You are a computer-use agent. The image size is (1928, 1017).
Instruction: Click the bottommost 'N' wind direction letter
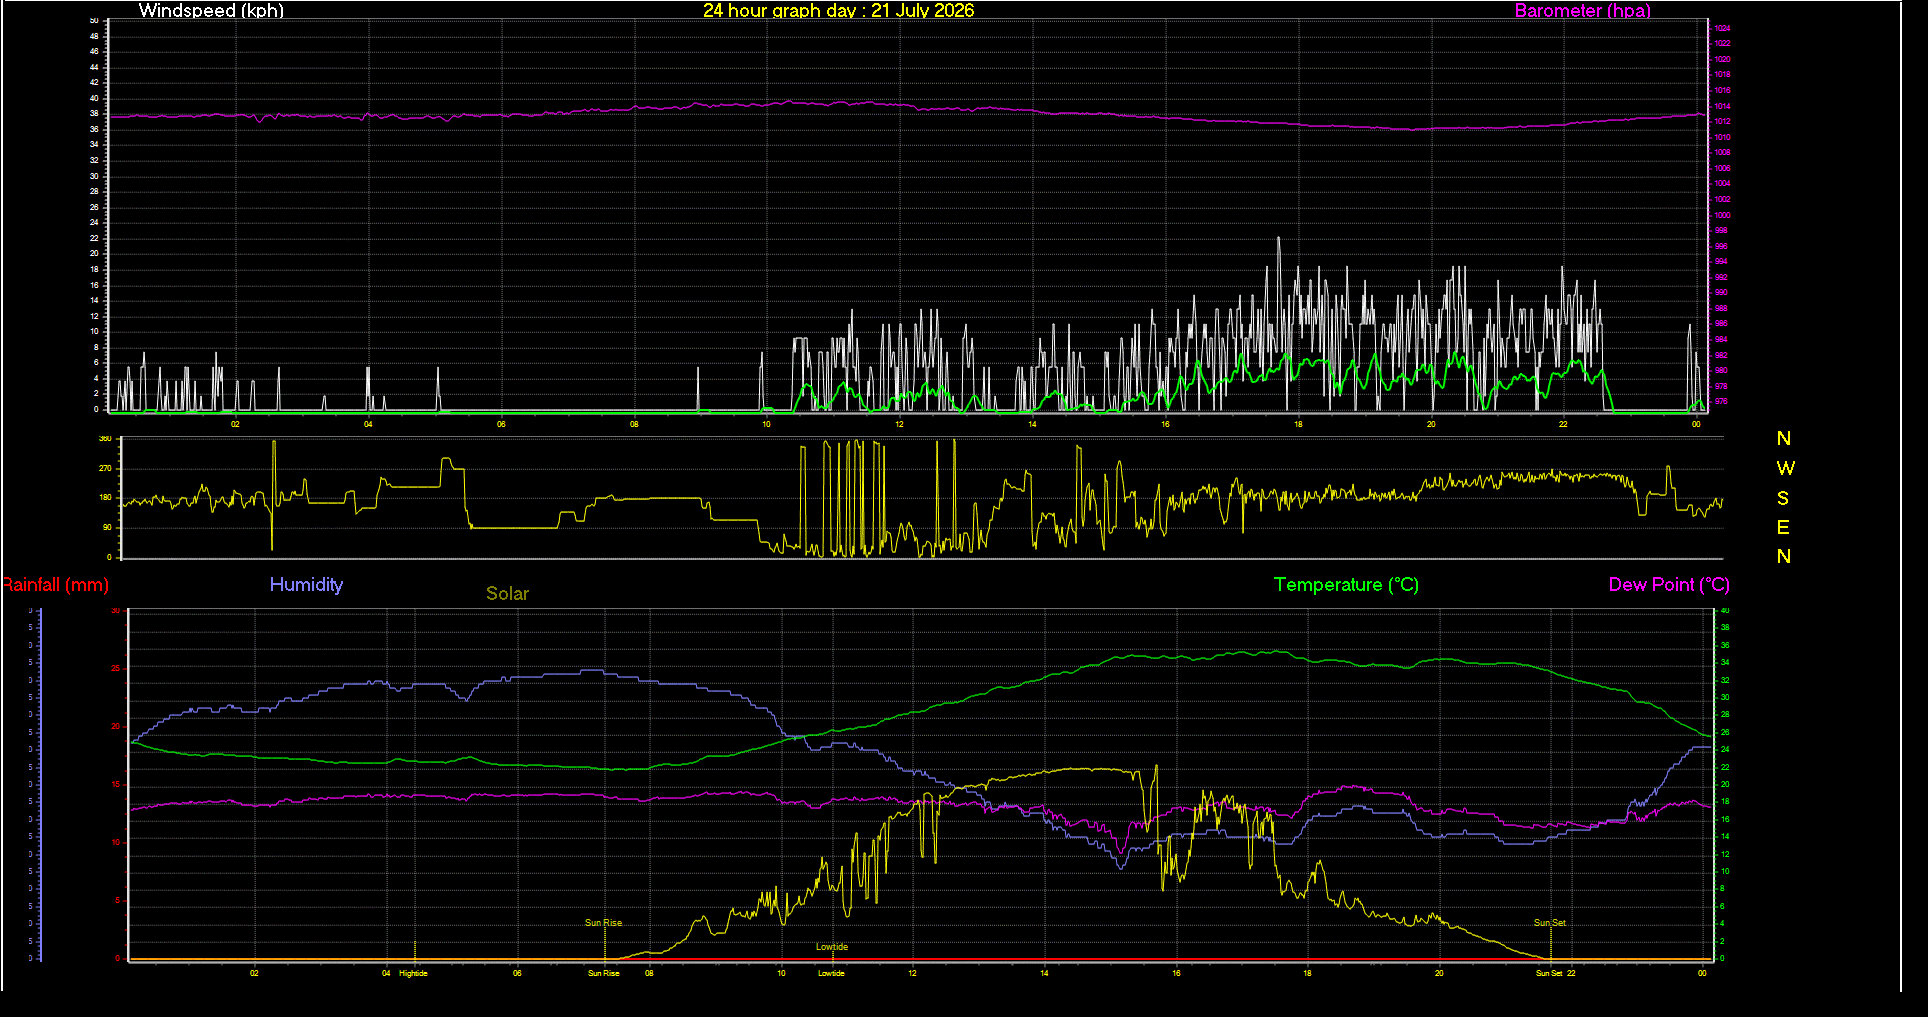[x=1784, y=556]
